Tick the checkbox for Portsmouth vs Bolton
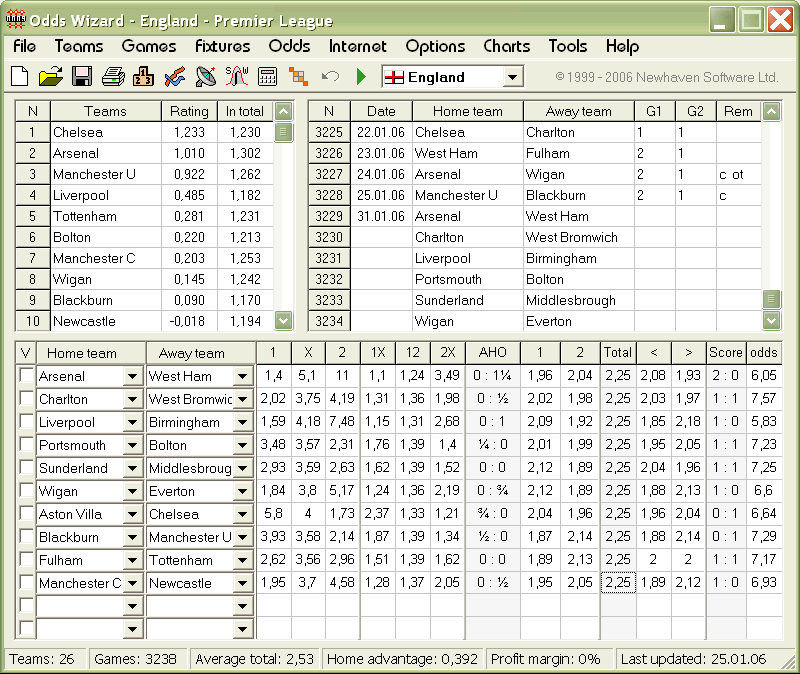The width and height of the screenshot is (800, 674). tap(26, 444)
